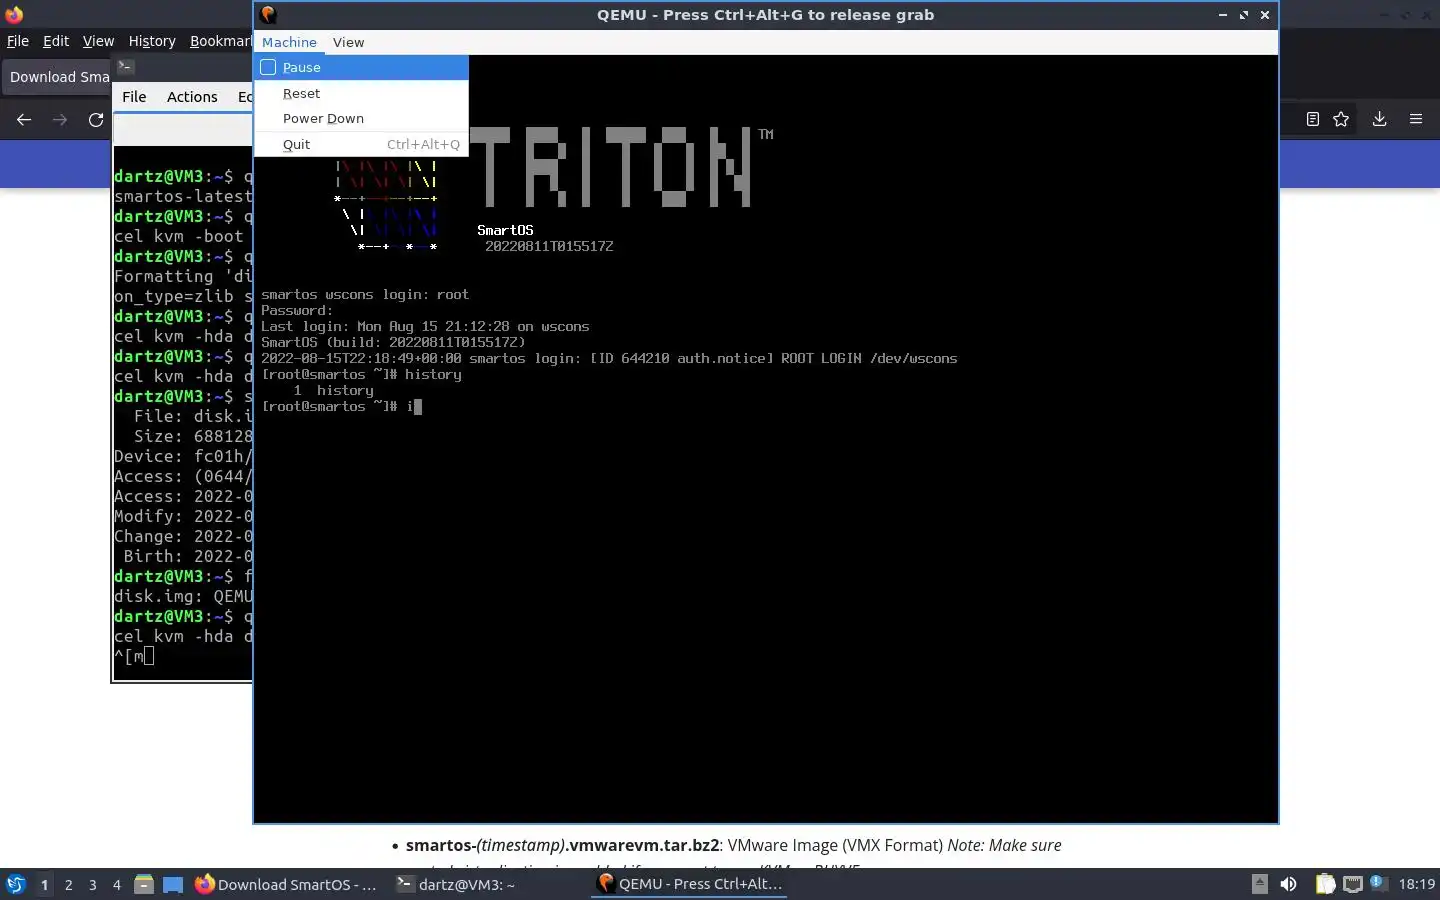Open the LXQt application menu
1440x900 pixels.
[15, 884]
